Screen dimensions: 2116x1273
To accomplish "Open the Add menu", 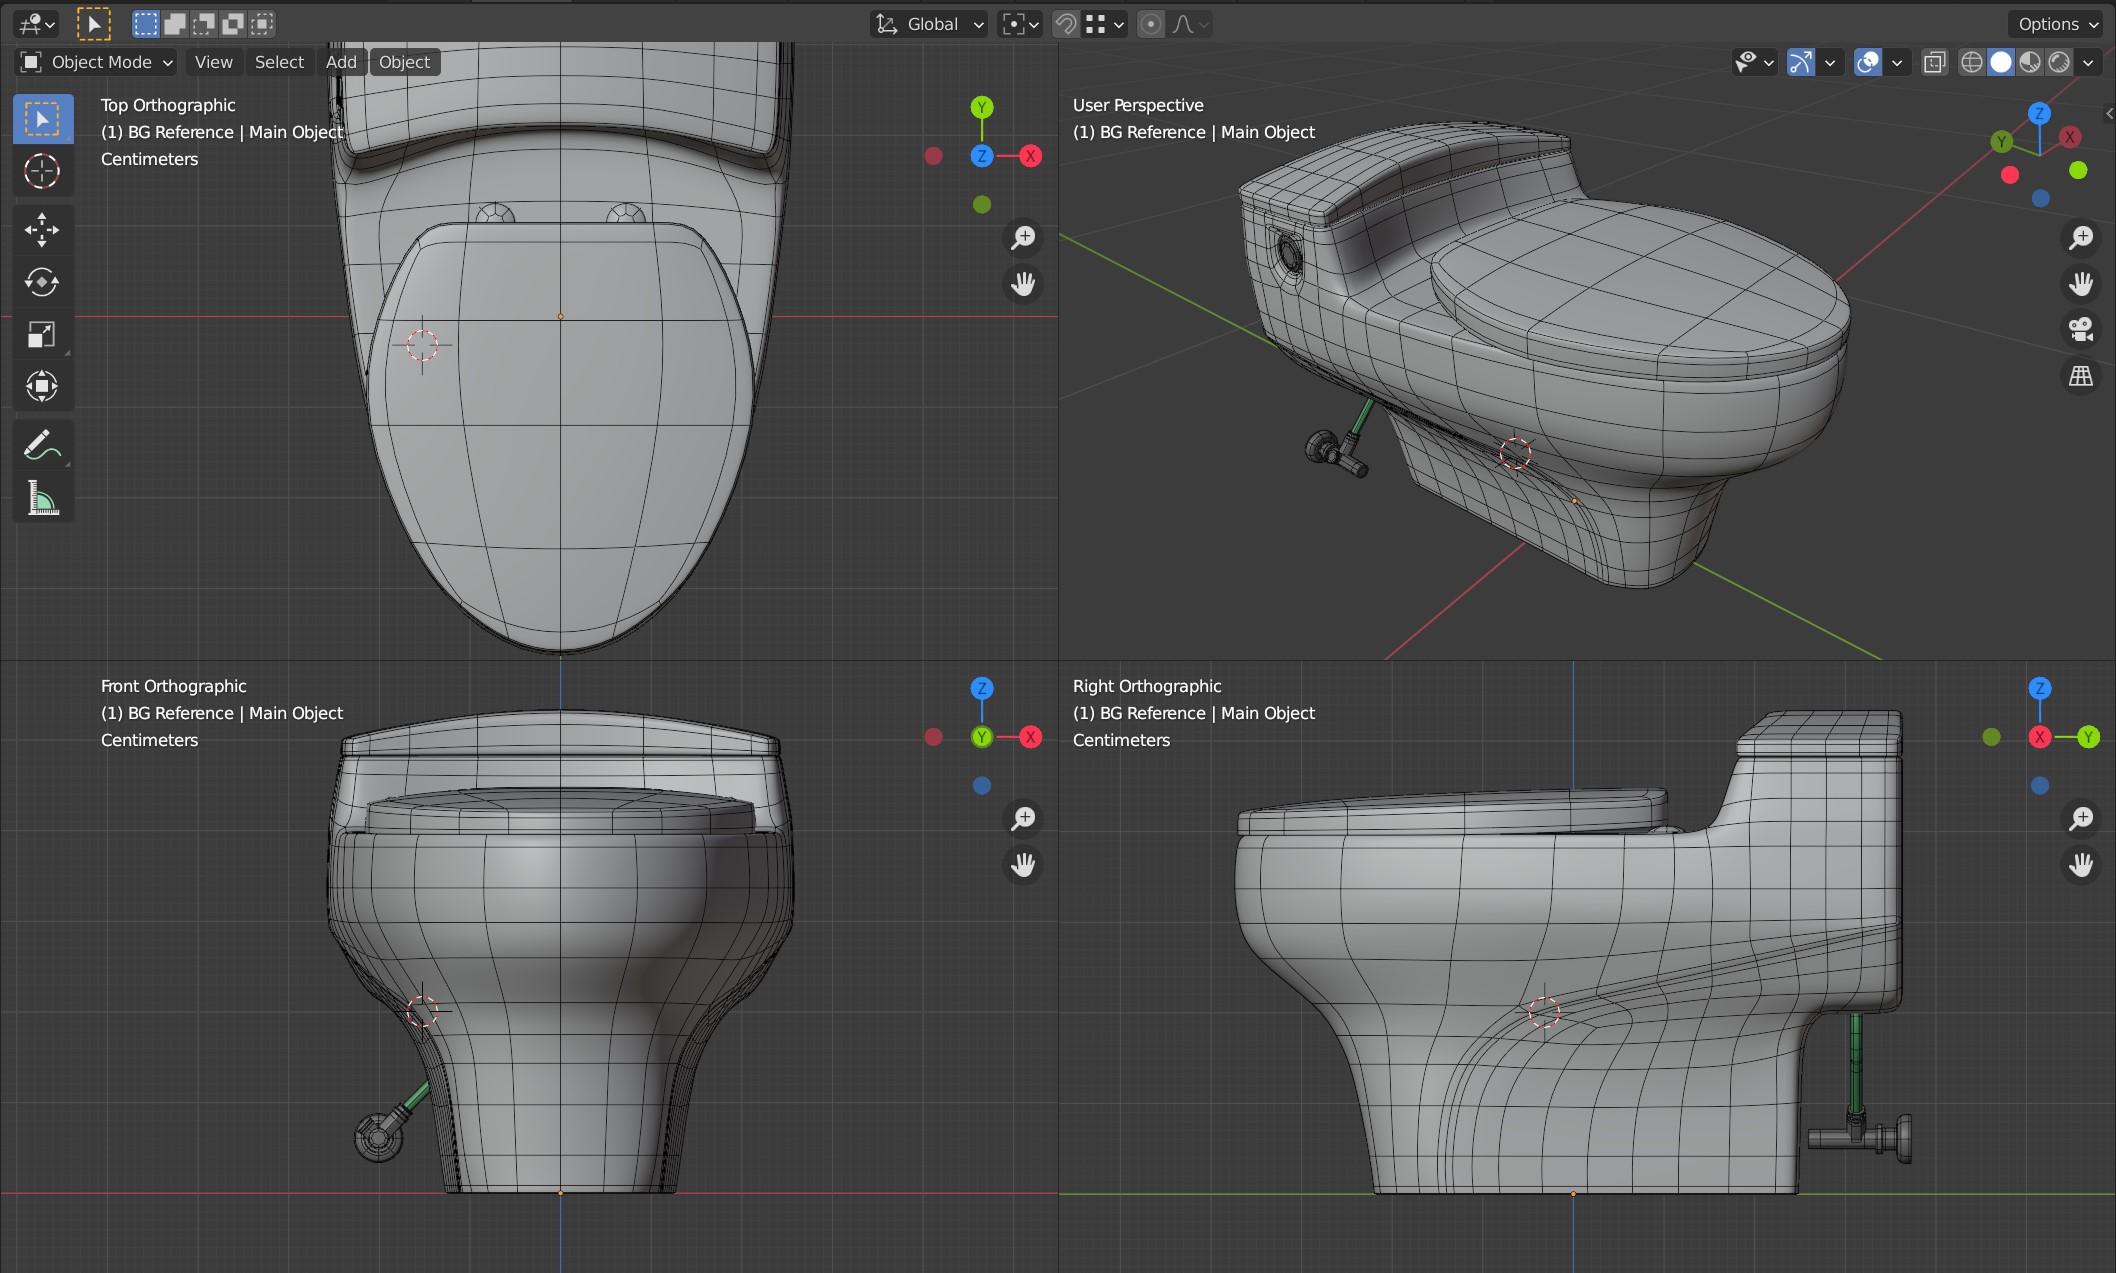I will click(341, 62).
